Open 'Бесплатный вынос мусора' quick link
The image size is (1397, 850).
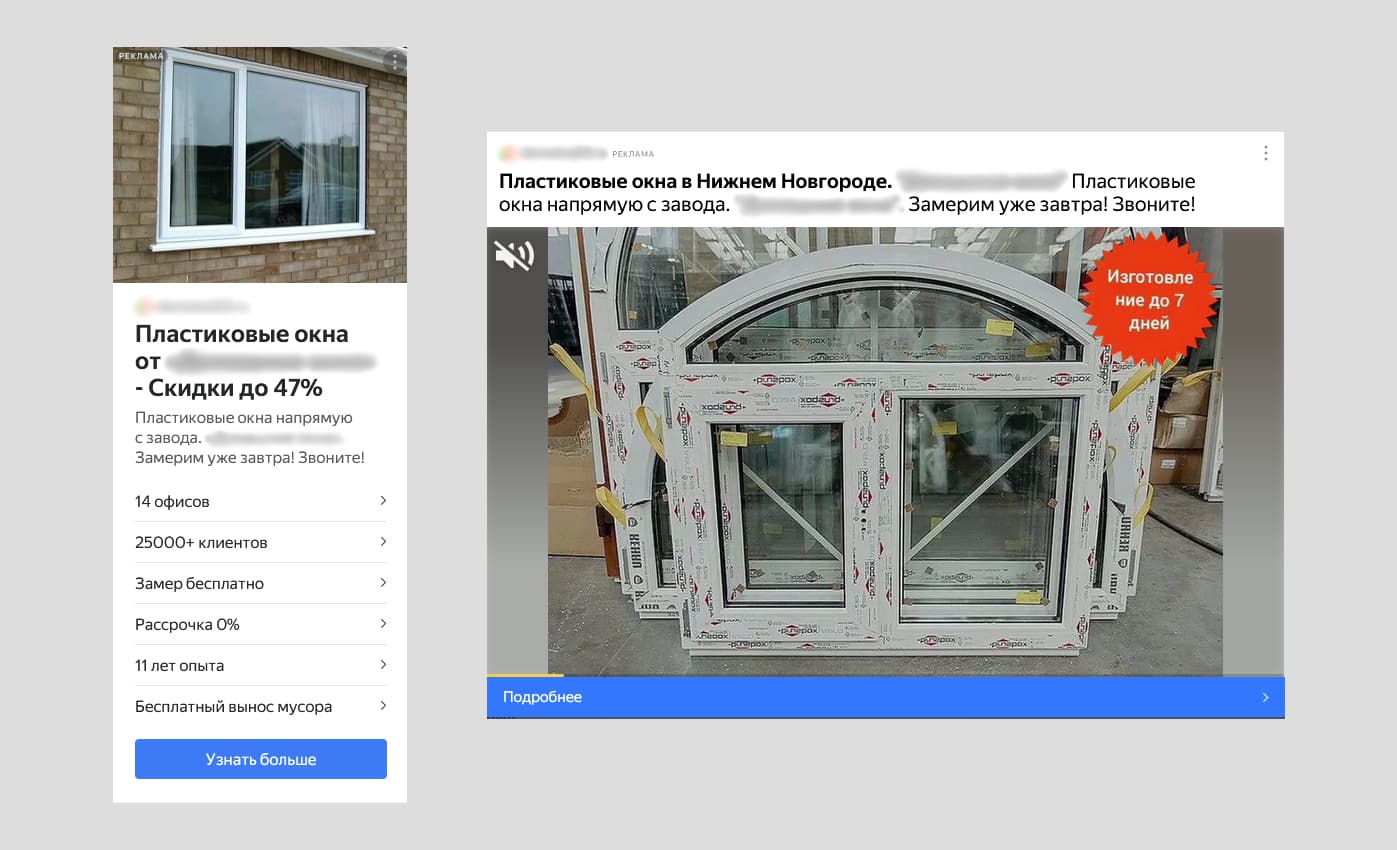coord(261,706)
